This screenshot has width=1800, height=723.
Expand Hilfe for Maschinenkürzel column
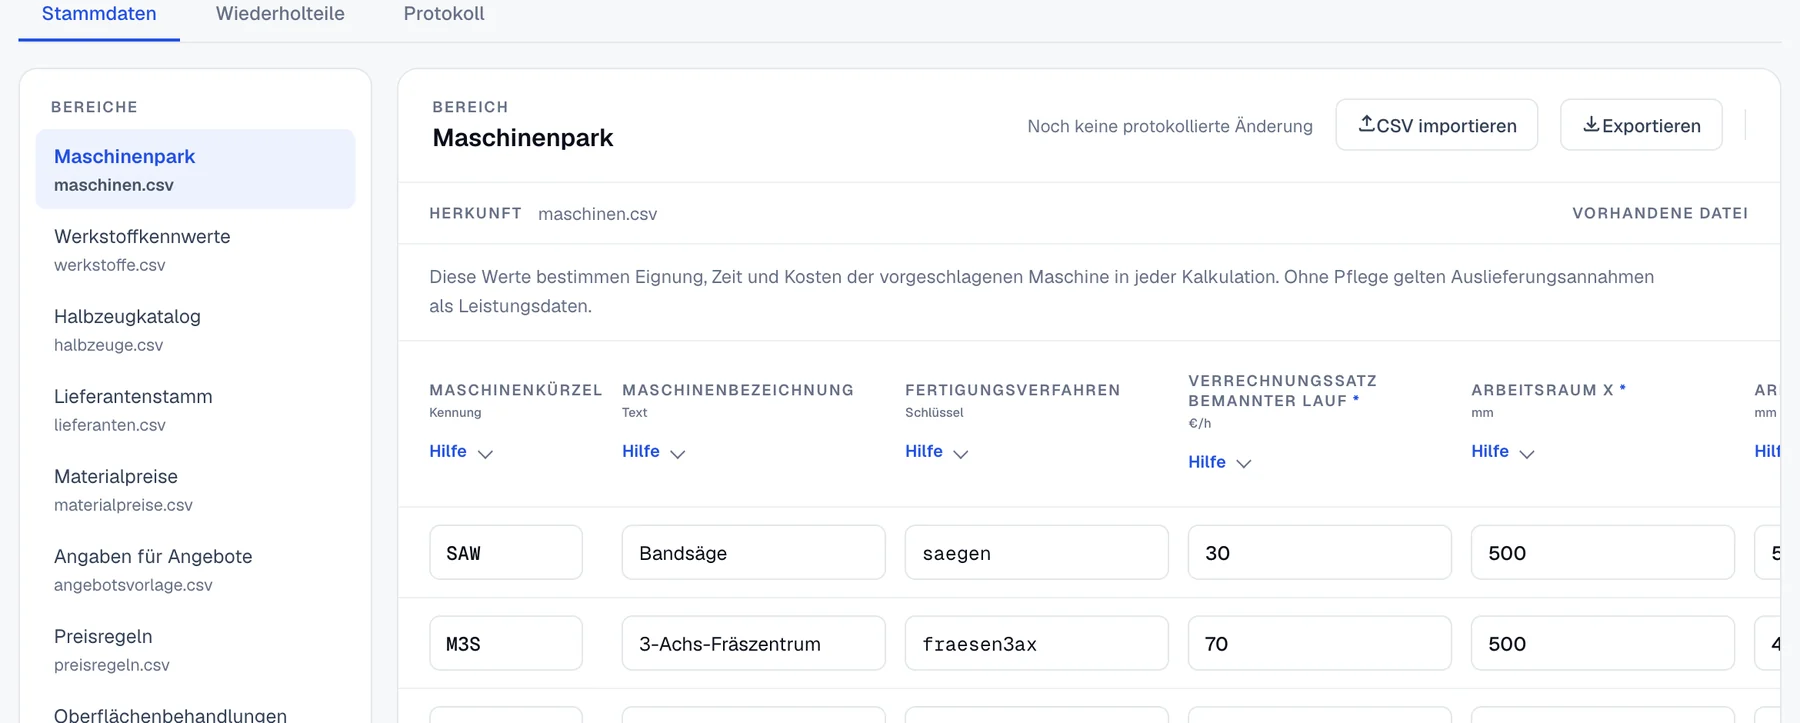[x=461, y=452]
